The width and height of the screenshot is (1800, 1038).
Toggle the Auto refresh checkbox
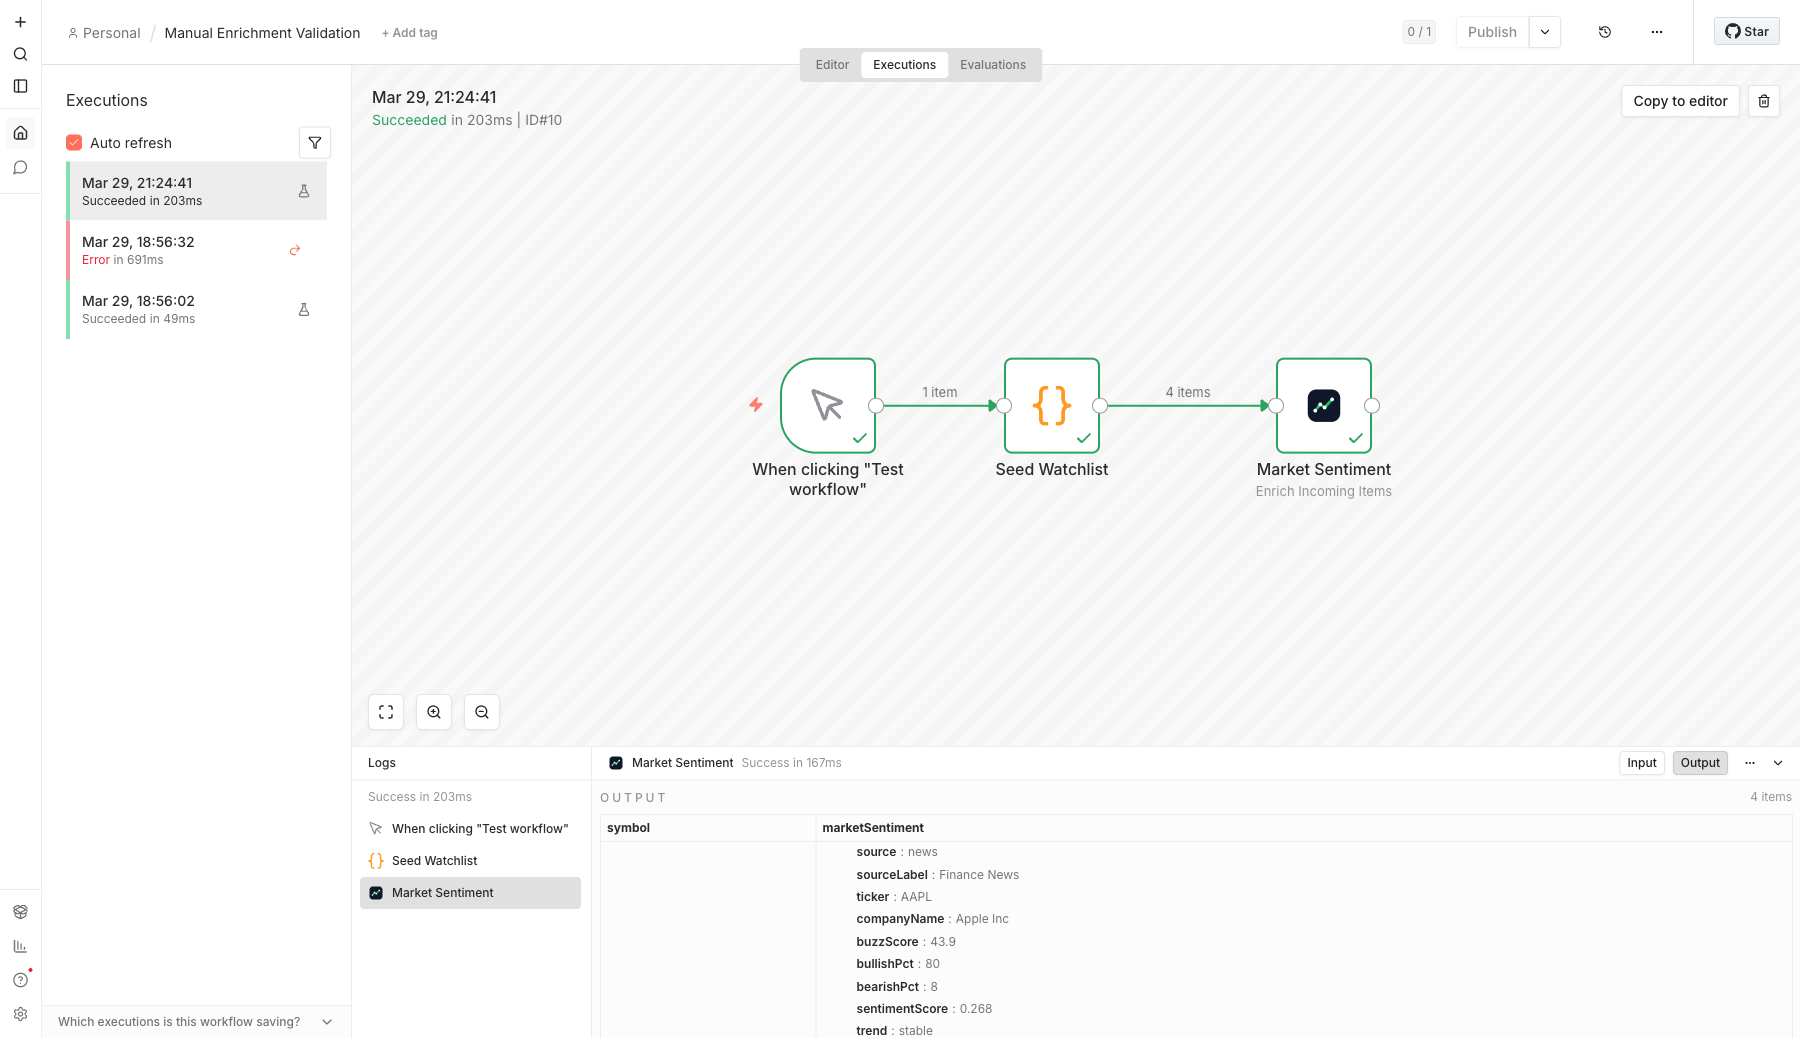click(74, 143)
